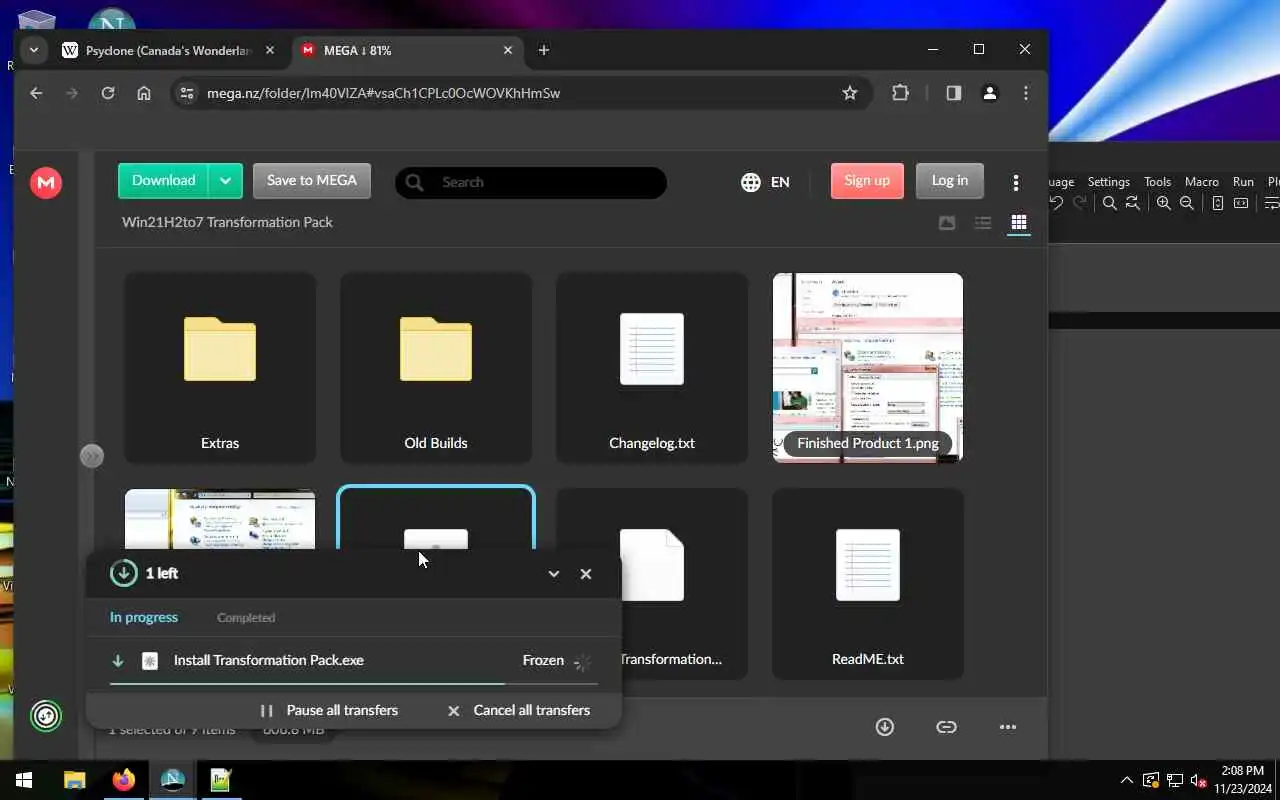Screen dimensions: 1280x800
Task: Open the bottom bar more options ellipsis
Action: tap(1008, 727)
